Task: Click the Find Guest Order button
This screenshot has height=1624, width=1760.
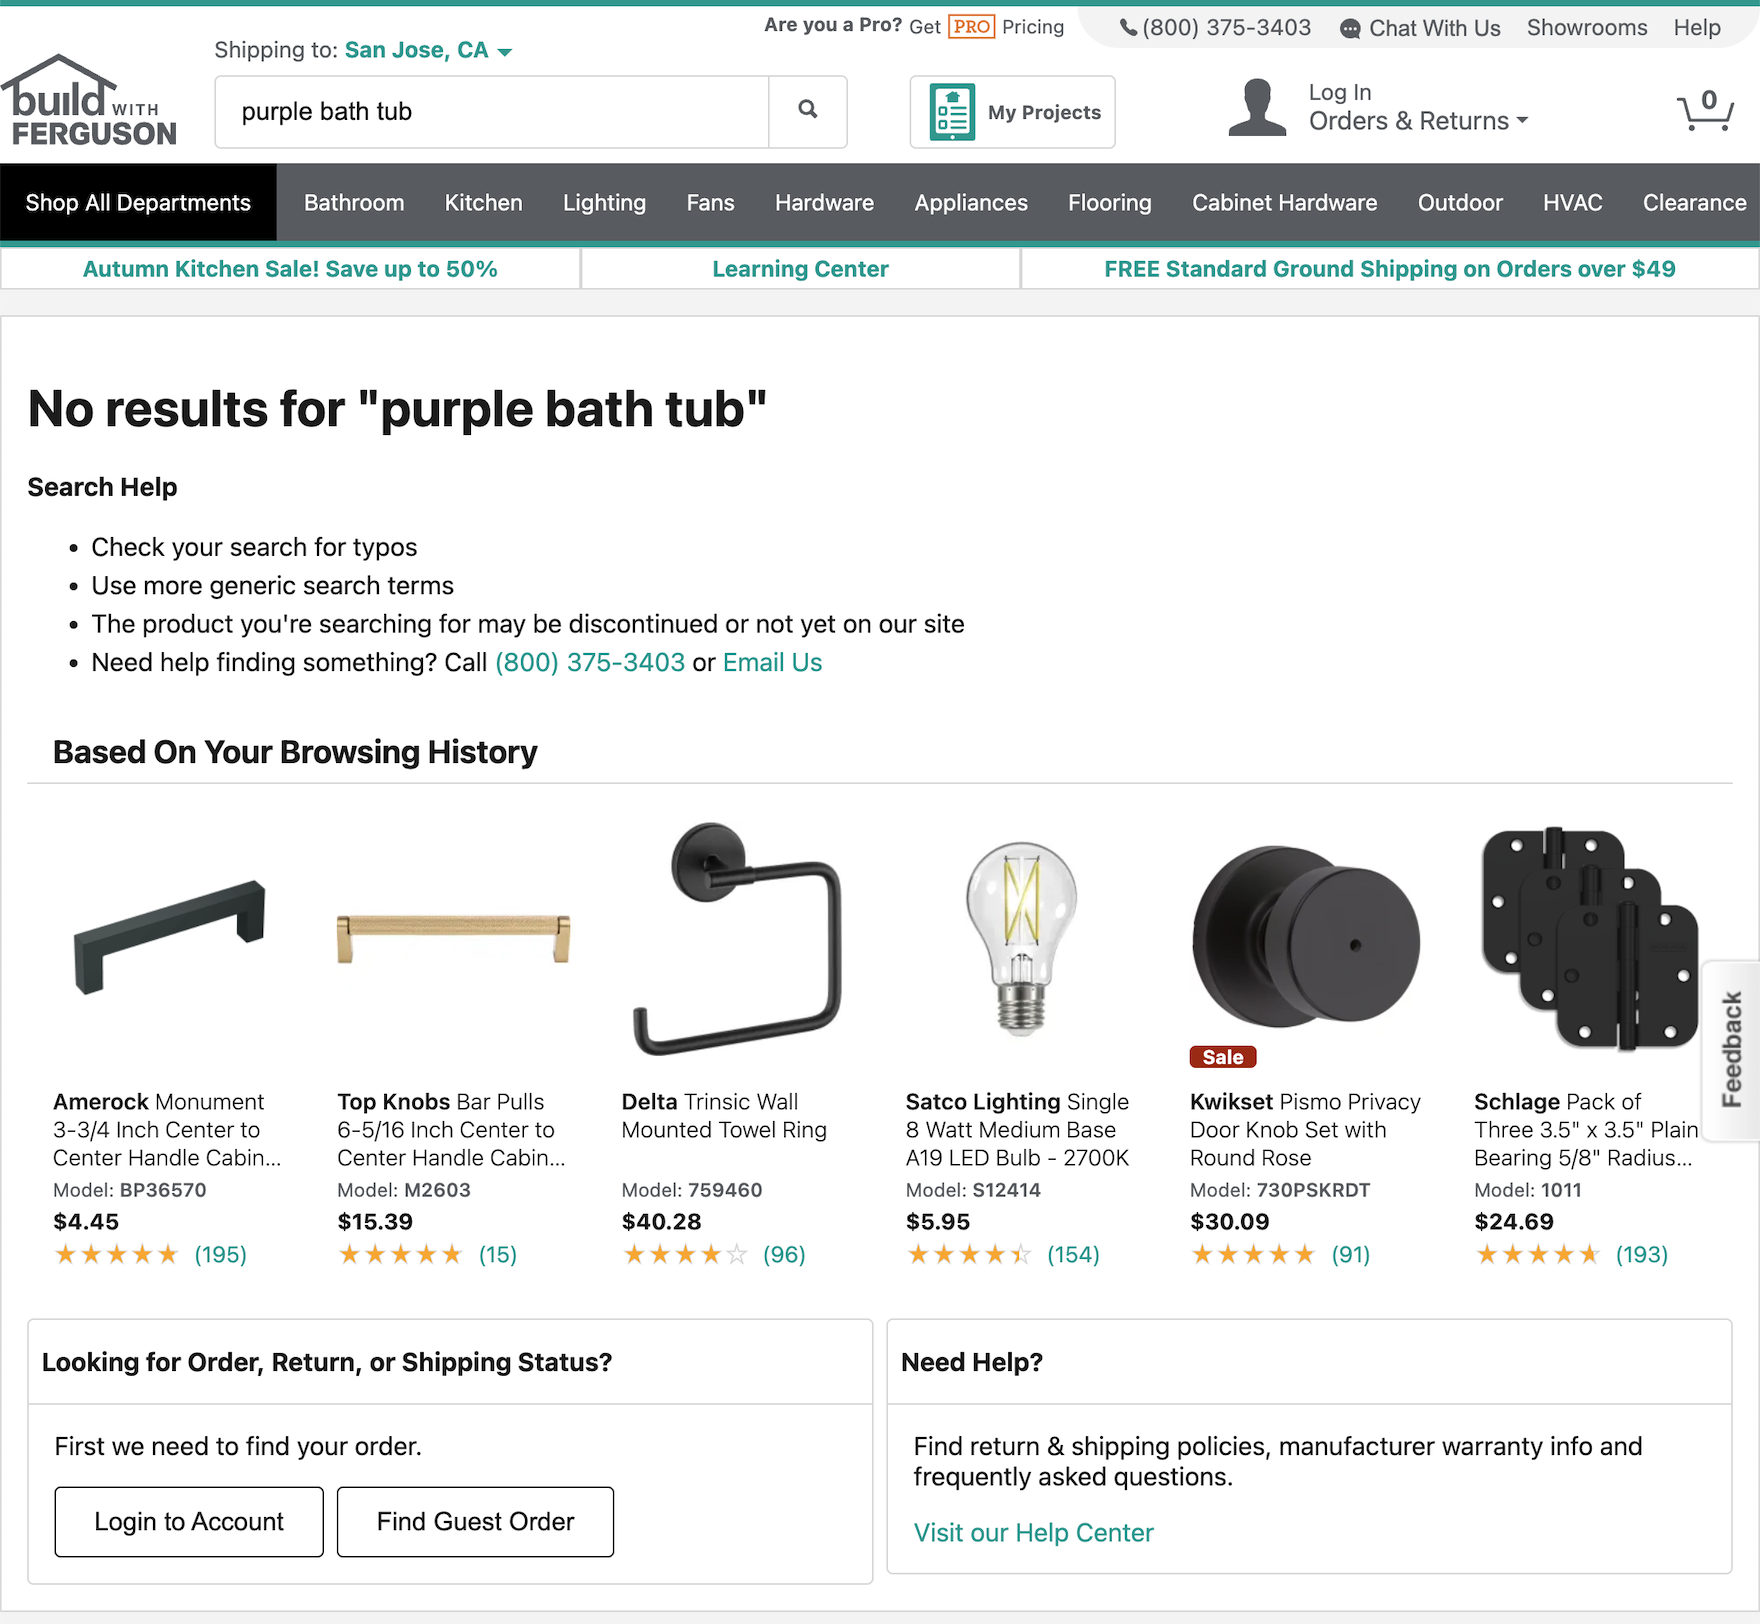Action: coord(475,1521)
